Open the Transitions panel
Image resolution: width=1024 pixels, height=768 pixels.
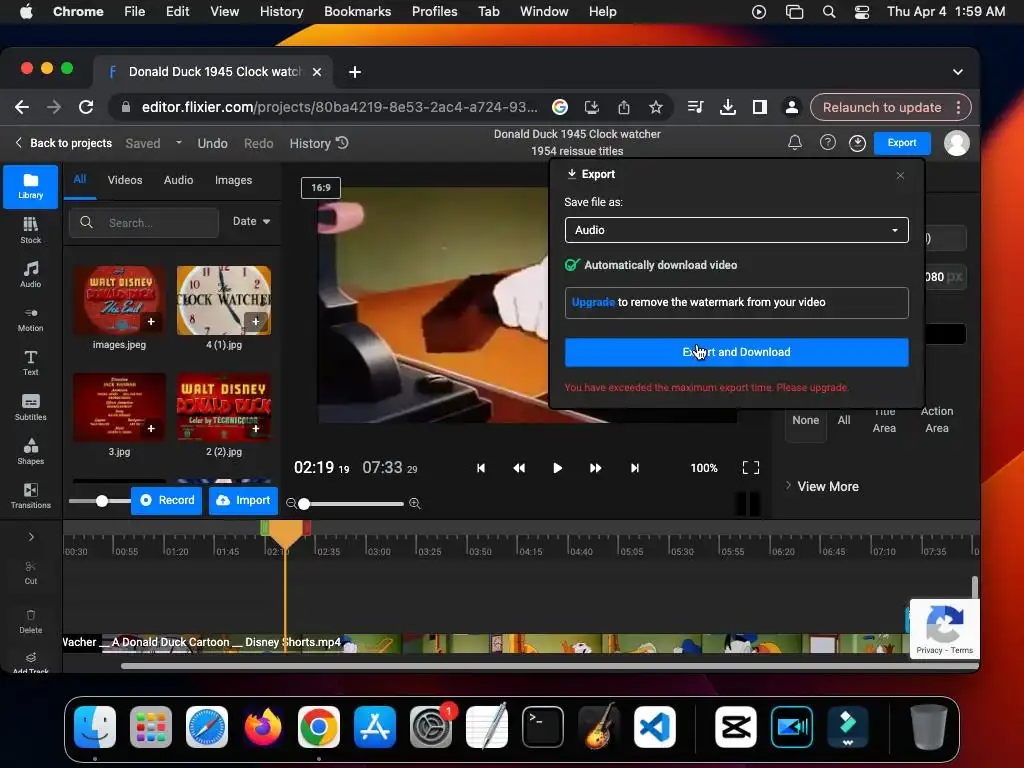(x=30, y=495)
